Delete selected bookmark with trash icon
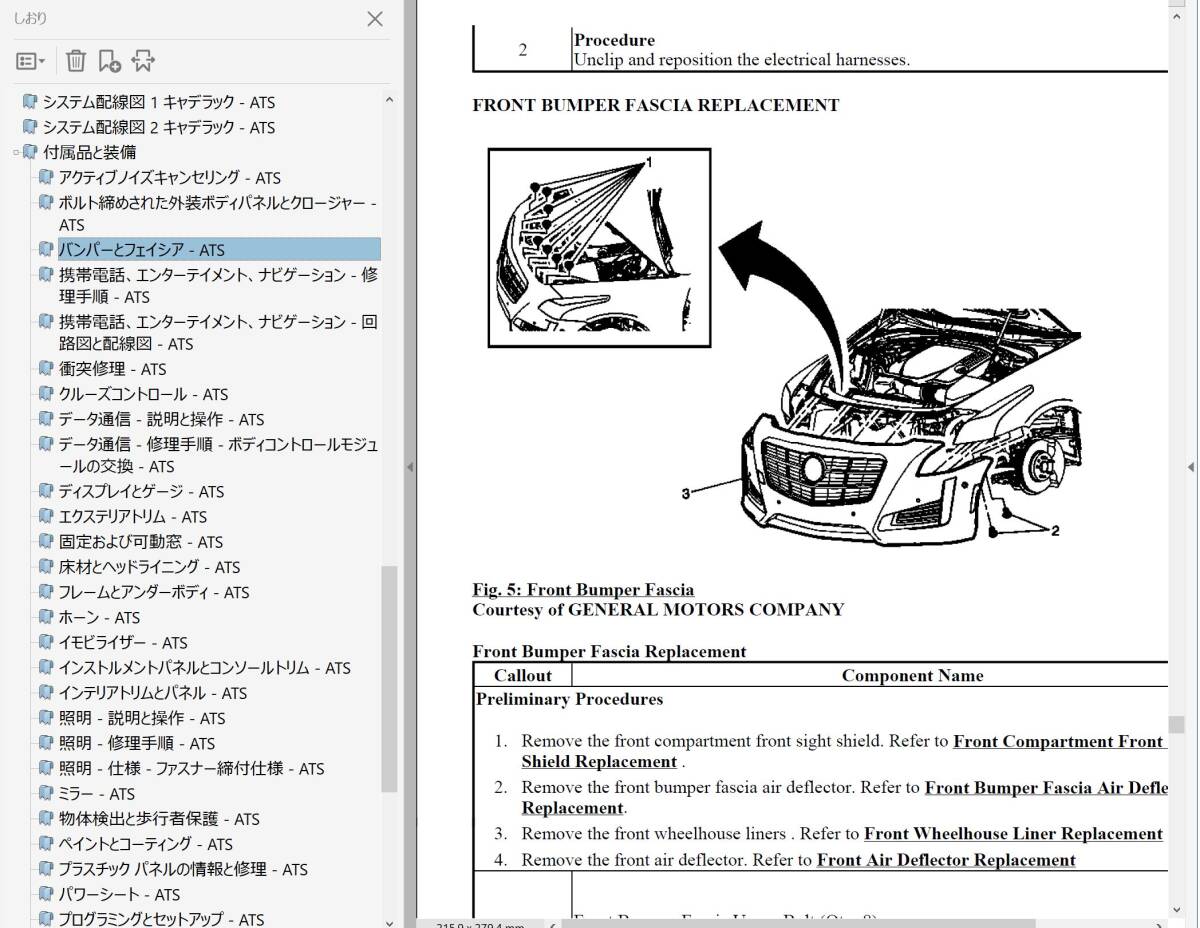 [x=76, y=61]
